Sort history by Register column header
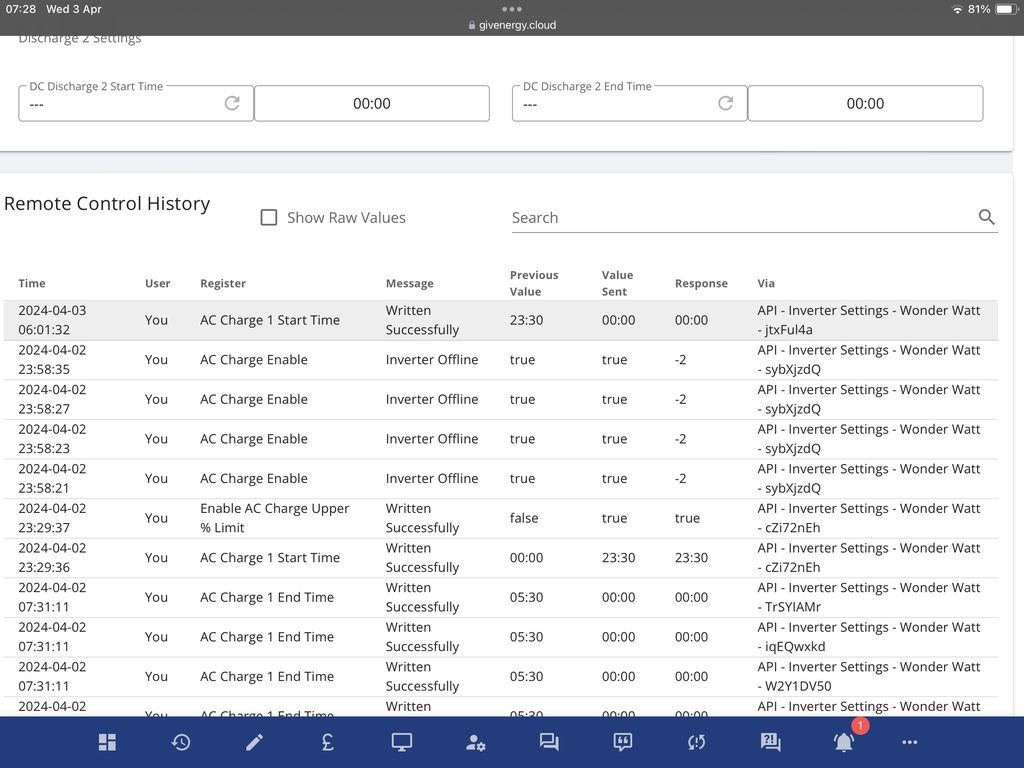Screen dimensions: 1024x768 (223, 283)
